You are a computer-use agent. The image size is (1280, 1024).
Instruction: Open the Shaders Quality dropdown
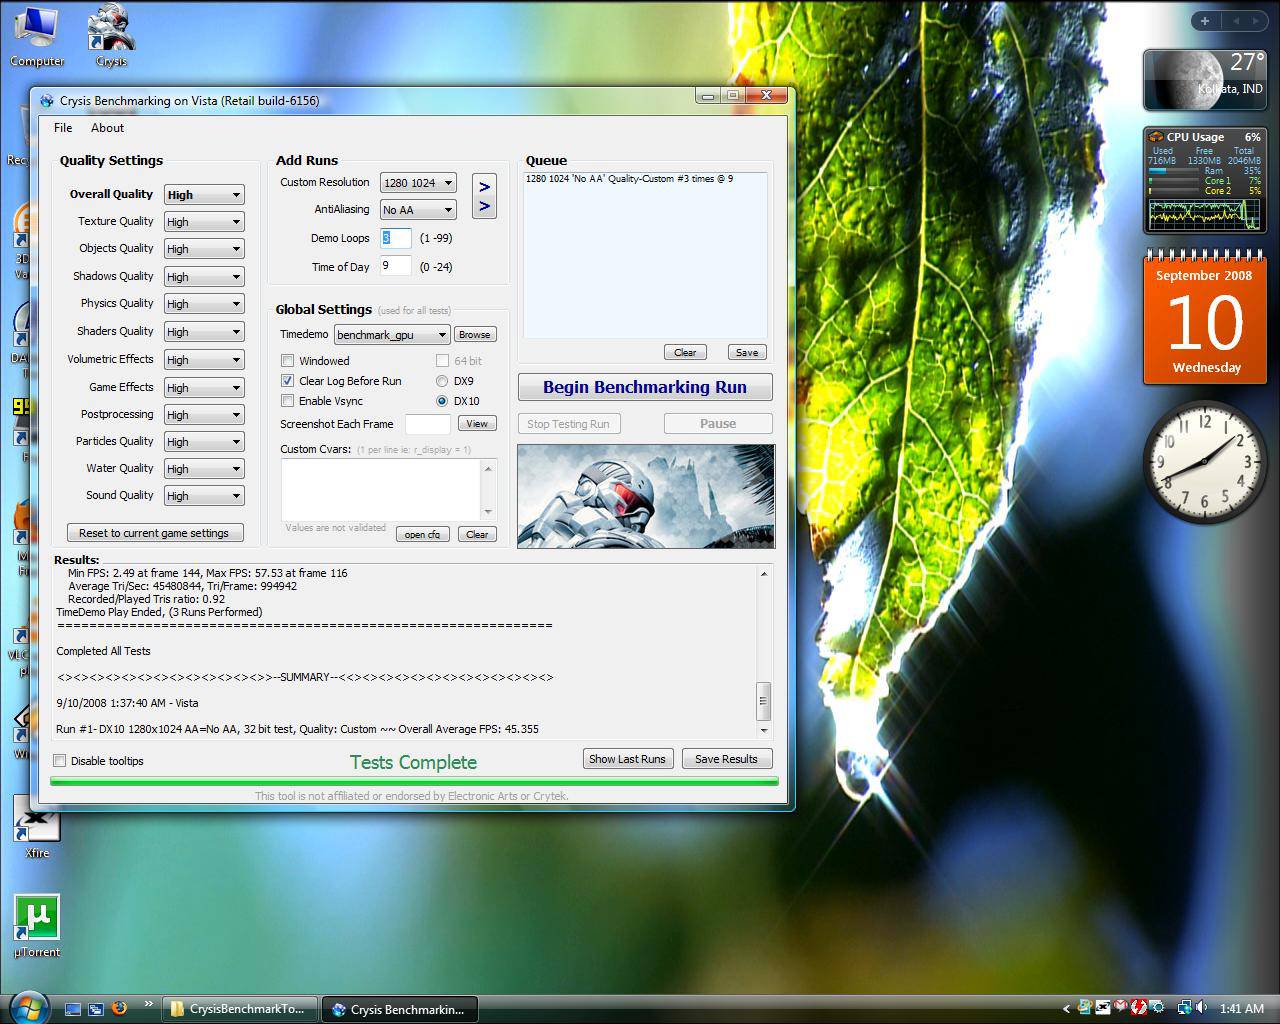(x=204, y=332)
